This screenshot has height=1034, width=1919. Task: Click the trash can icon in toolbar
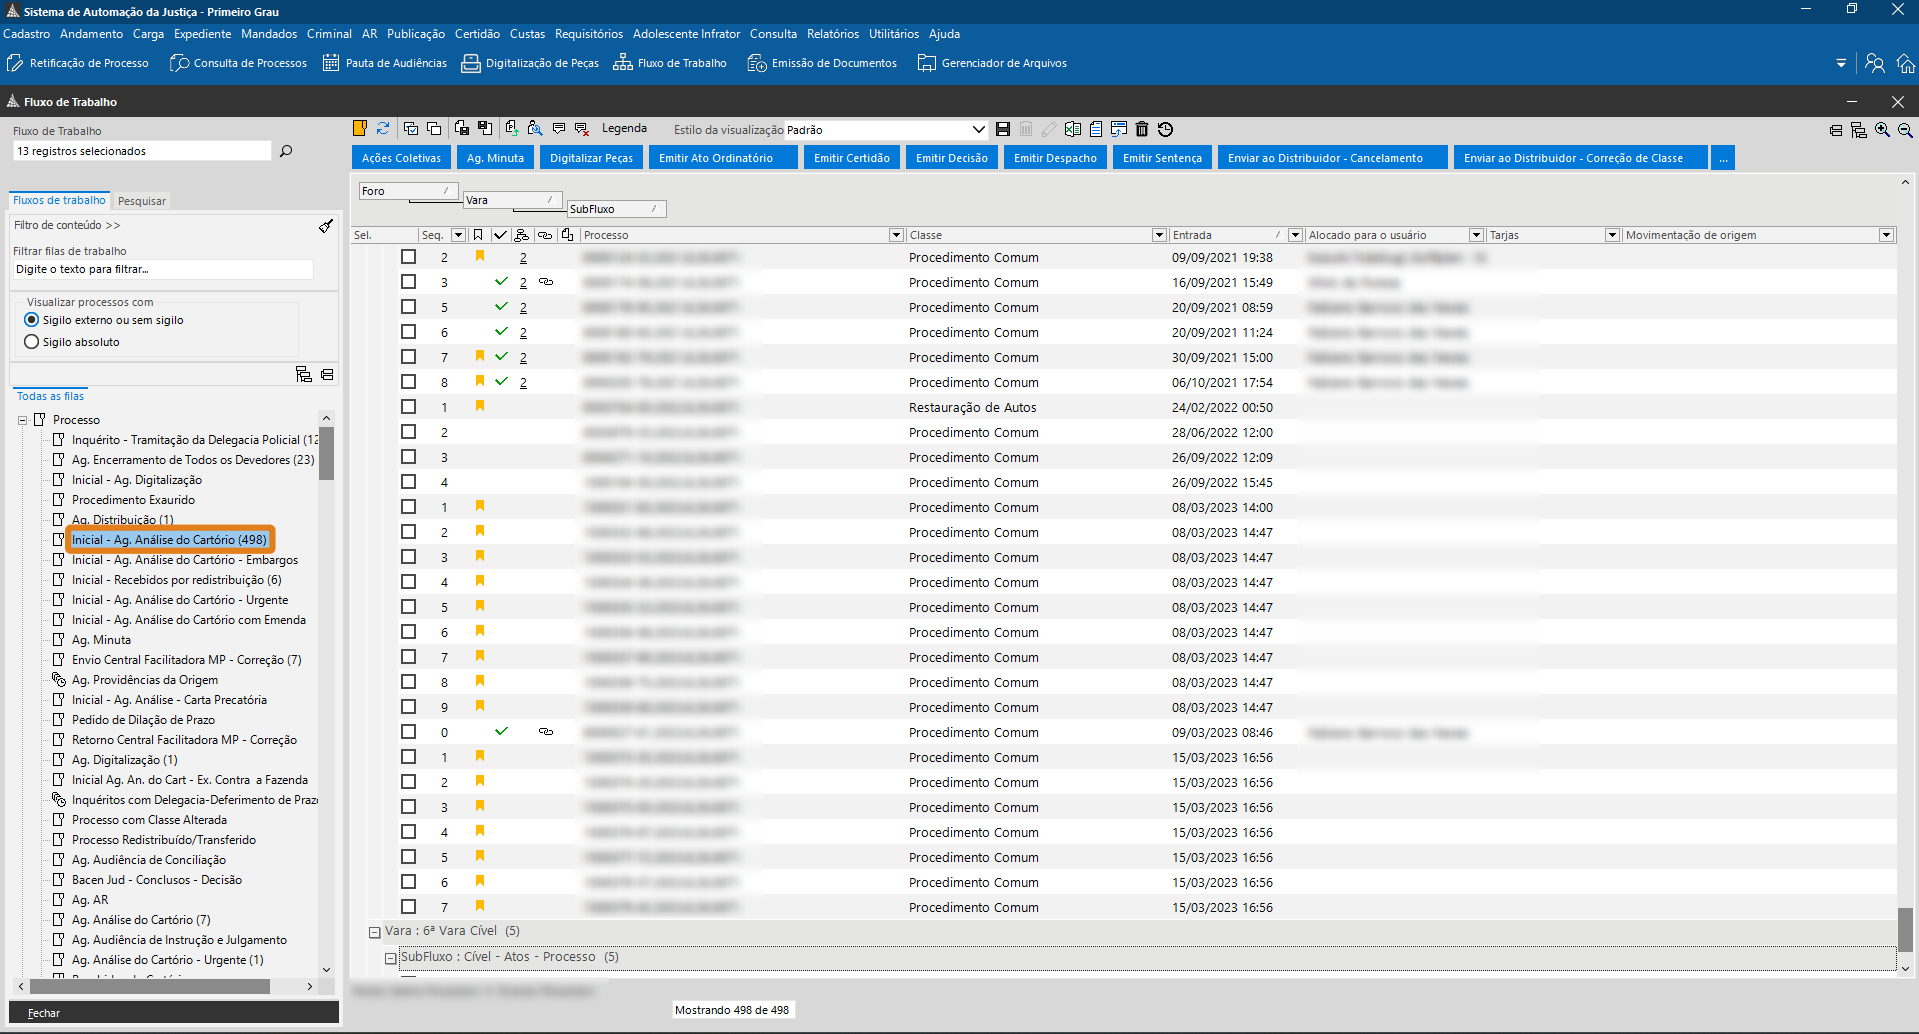1142,129
